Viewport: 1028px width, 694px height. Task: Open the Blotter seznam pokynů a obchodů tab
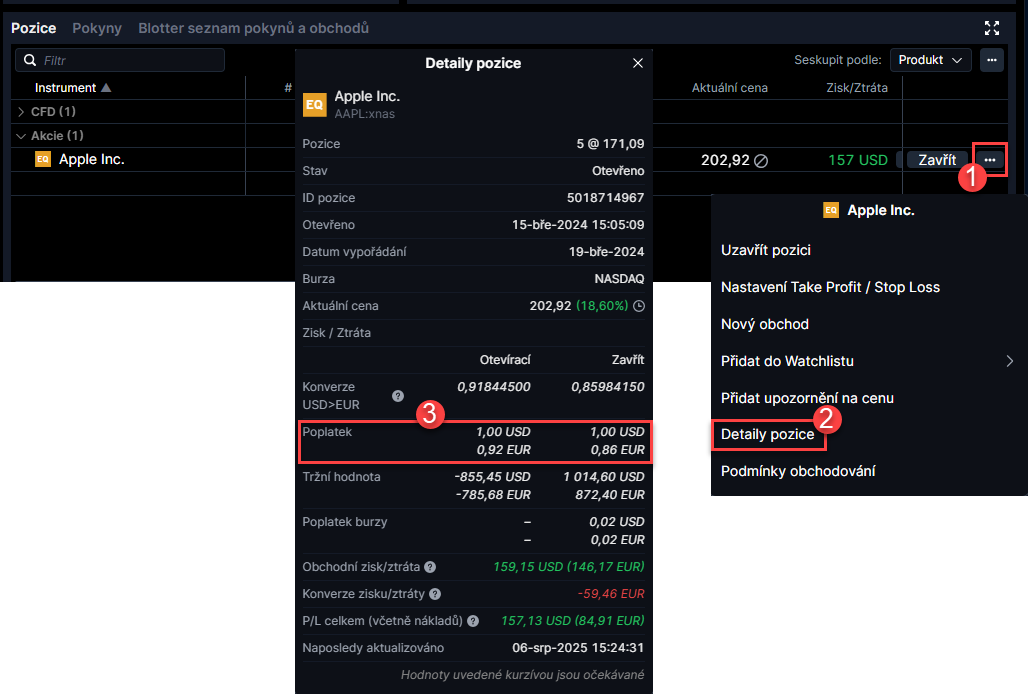click(x=254, y=28)
